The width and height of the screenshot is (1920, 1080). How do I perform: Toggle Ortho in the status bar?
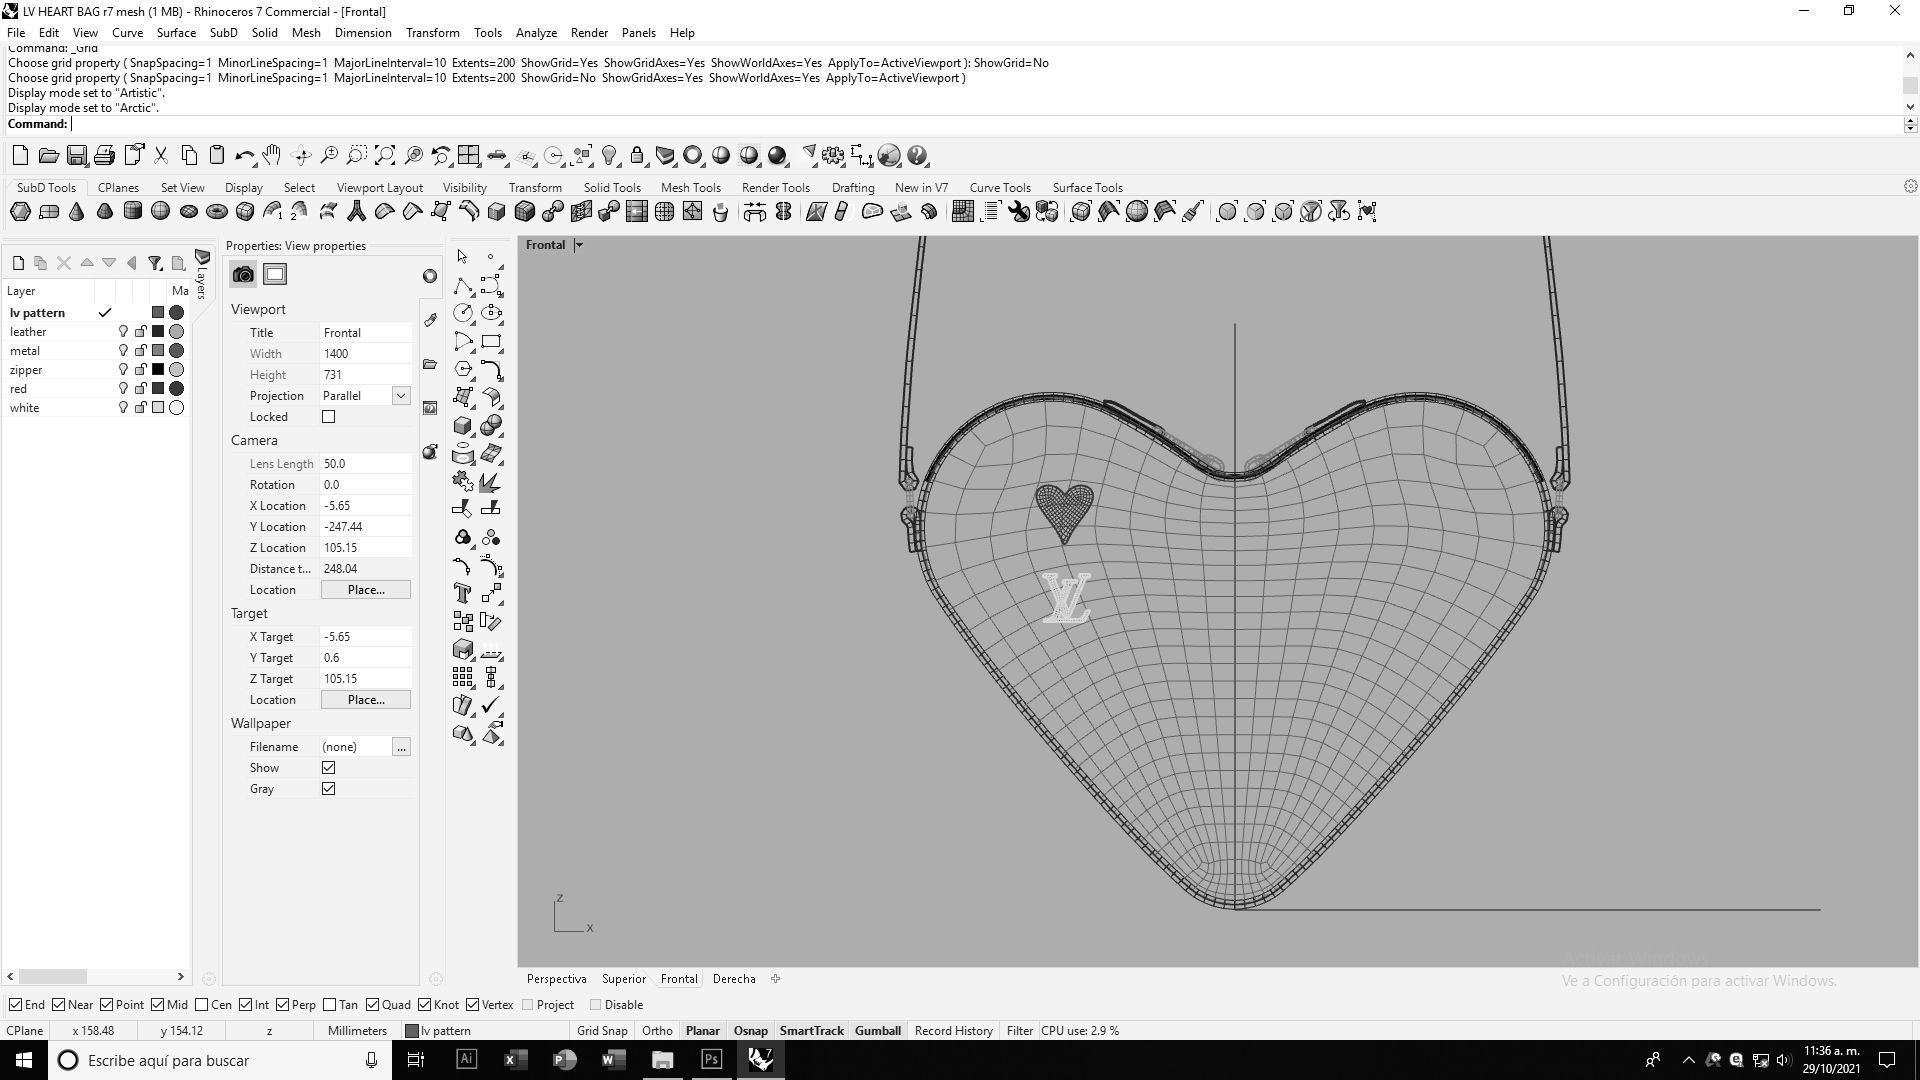pos(657,1031)
